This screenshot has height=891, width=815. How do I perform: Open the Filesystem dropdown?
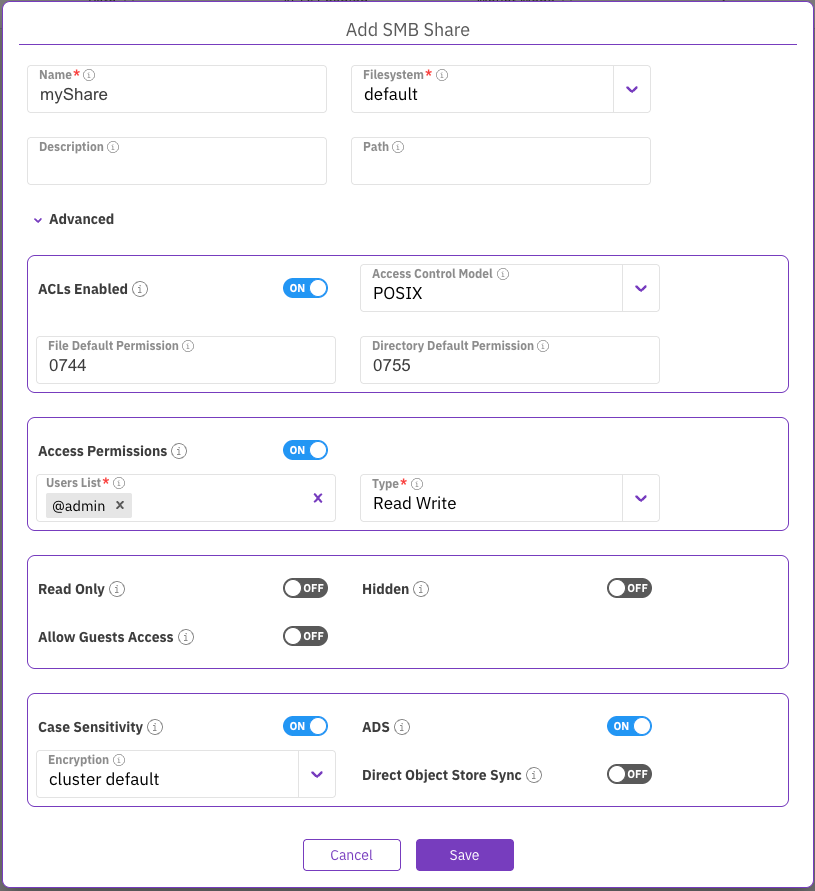pos(631,89)
